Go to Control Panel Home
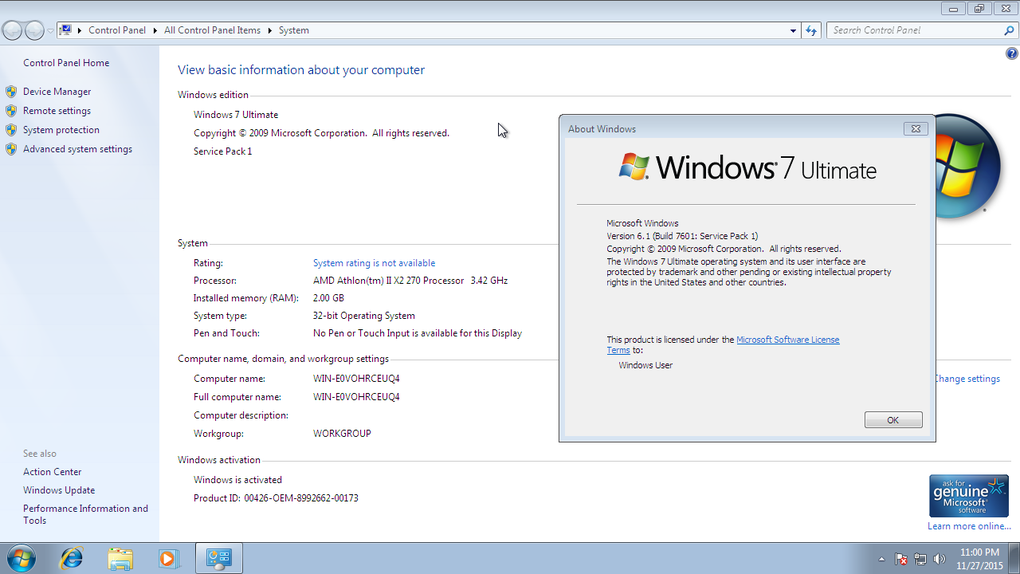The image size is (1020, 574). click(x=66, y=63)
